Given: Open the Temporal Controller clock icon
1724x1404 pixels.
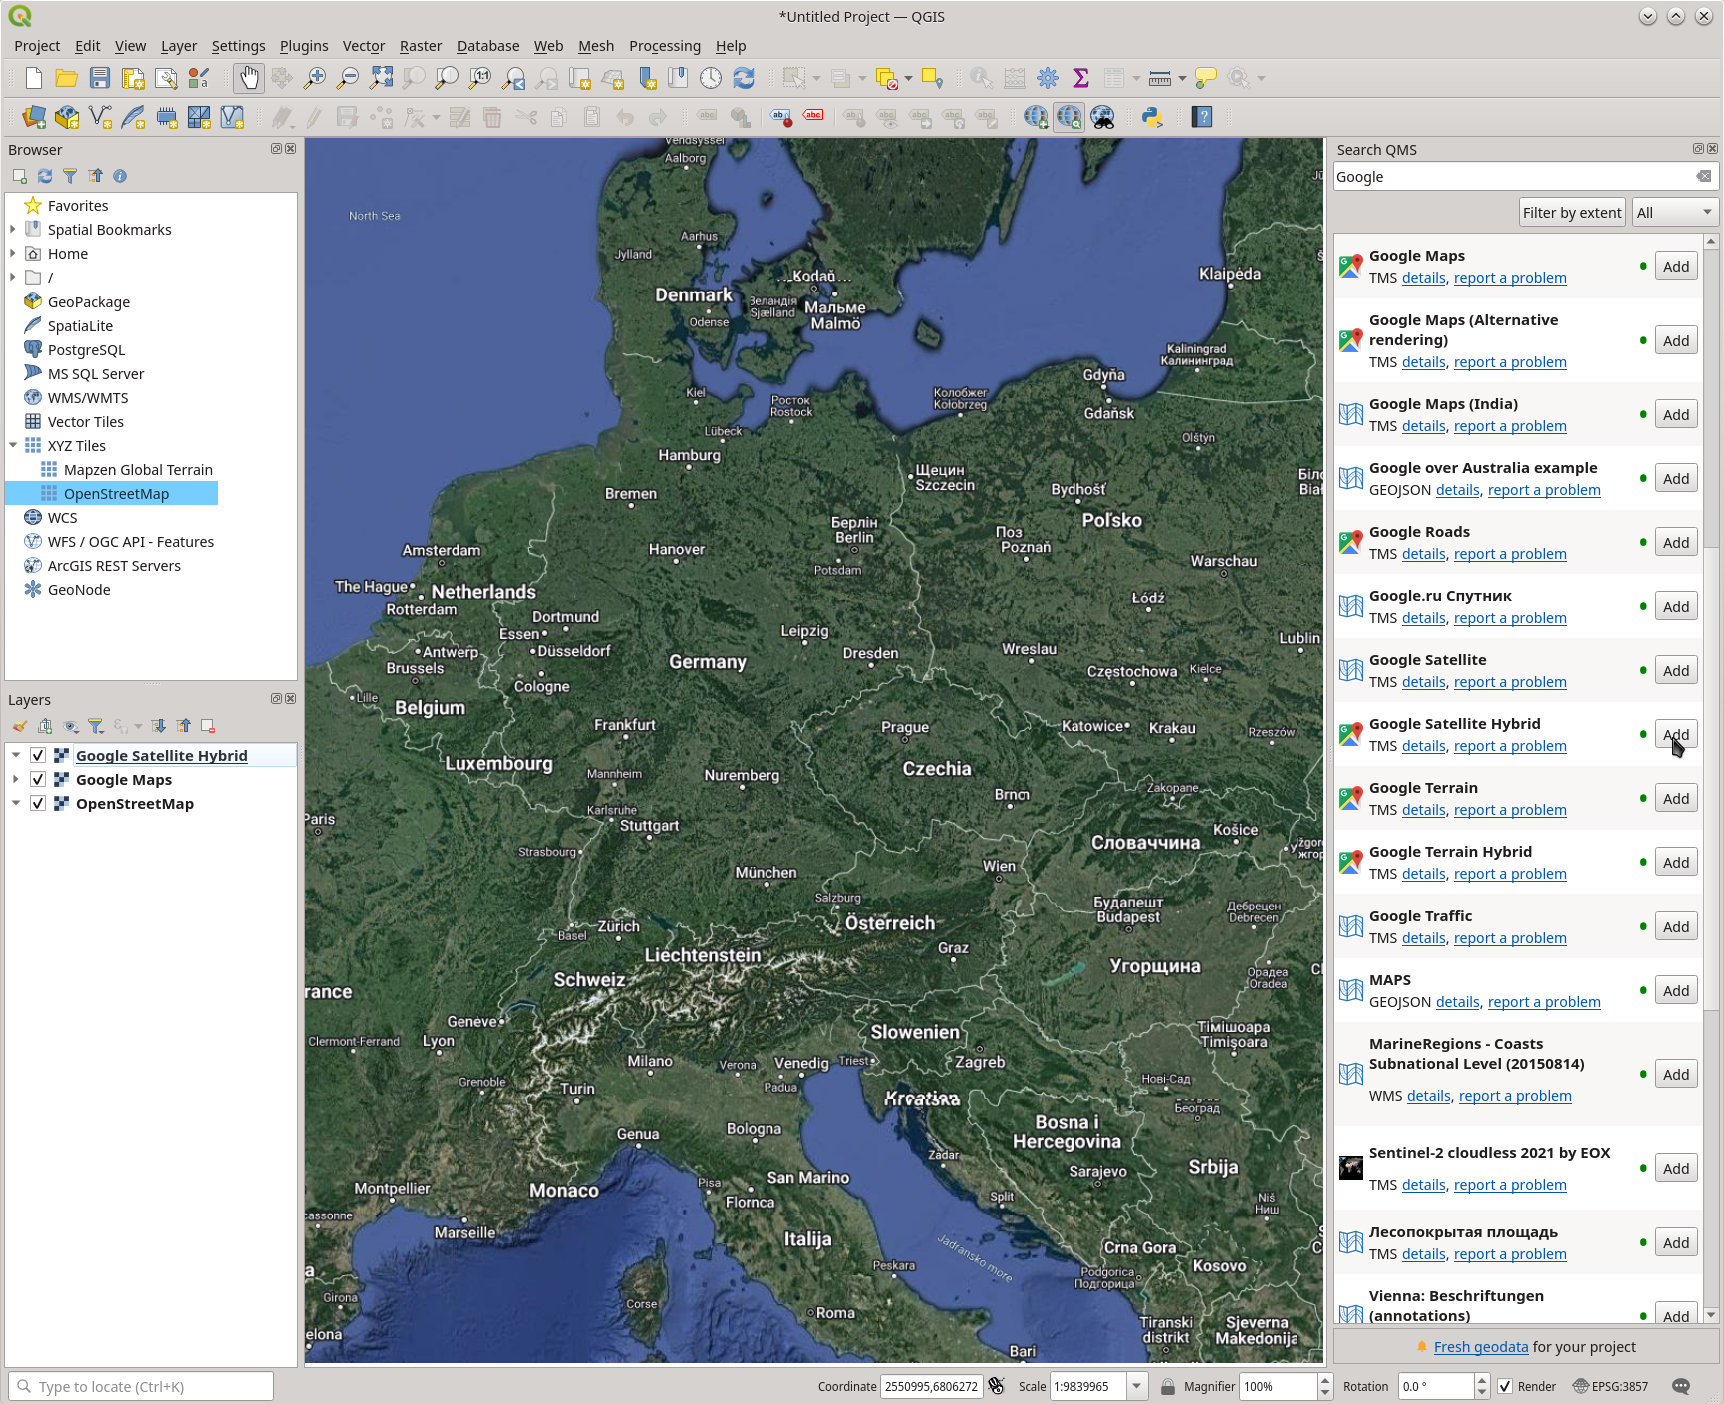Looking at the screenshot, I should pyautogui.click(x=711, y=78).
